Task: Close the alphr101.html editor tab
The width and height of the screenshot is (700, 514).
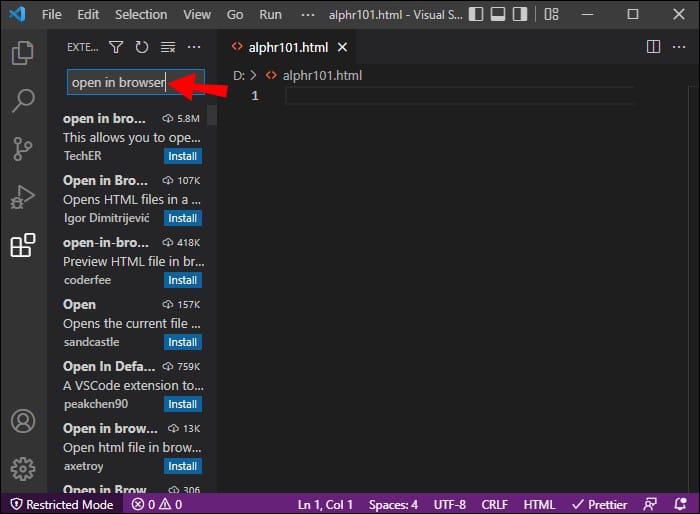Action: click(343, 47)
